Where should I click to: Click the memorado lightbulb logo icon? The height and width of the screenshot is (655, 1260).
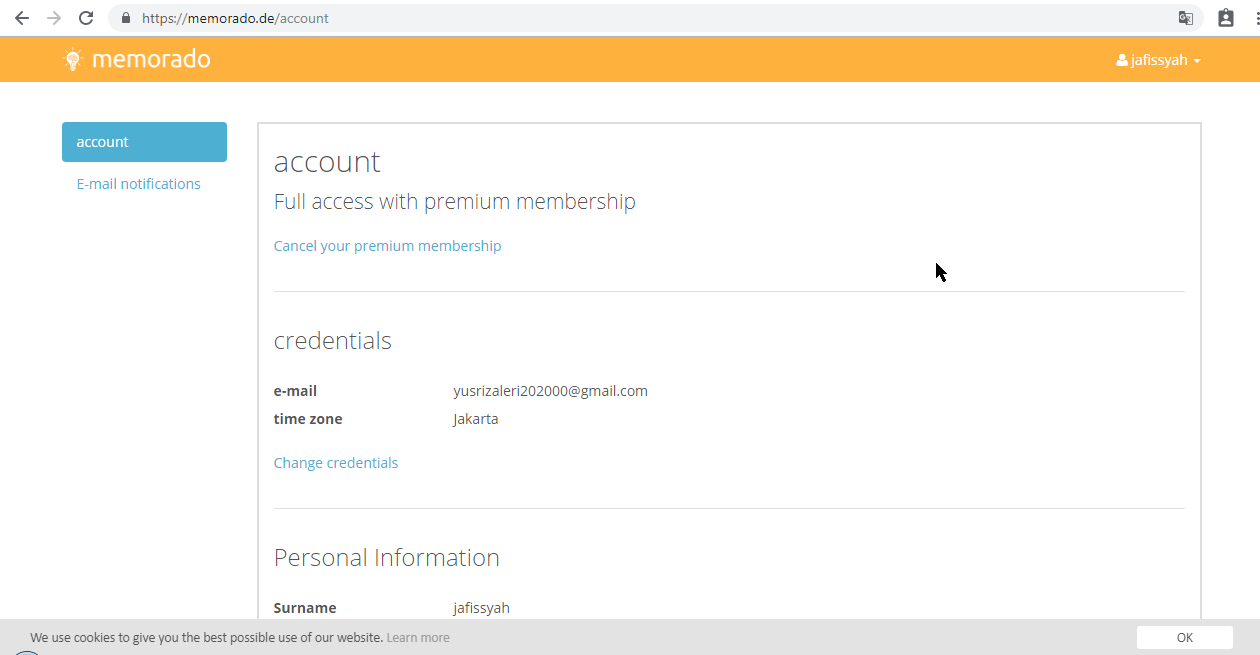click(x=72, y=60)
